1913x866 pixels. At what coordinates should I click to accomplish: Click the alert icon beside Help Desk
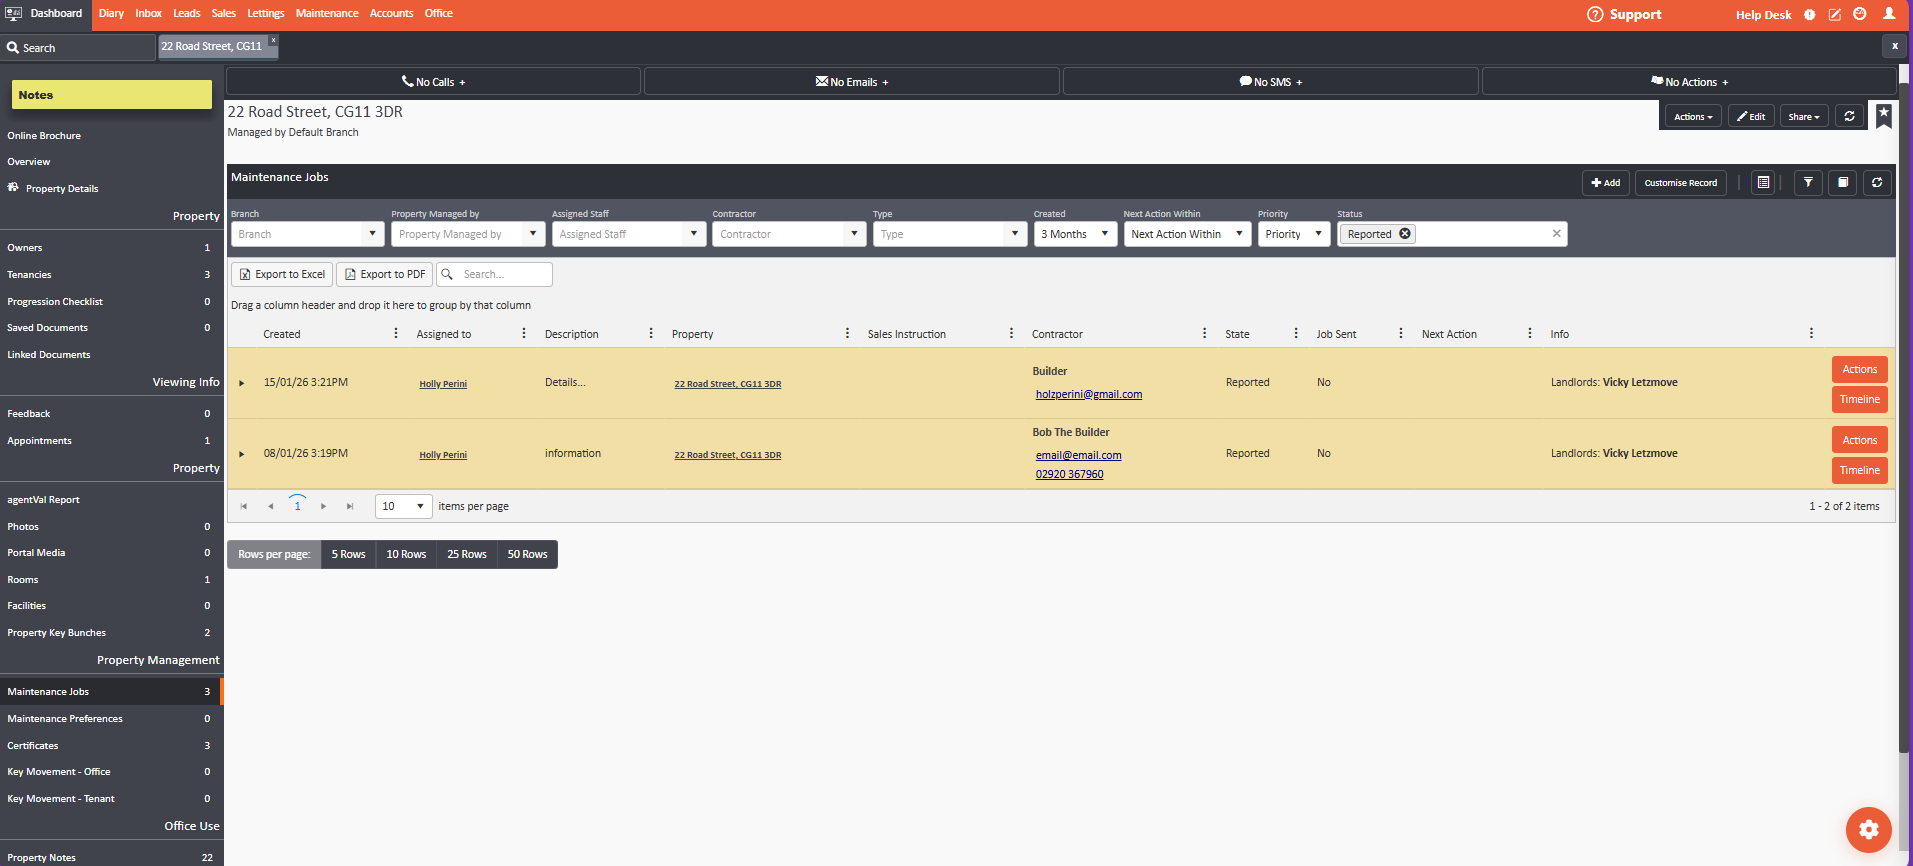(1809, 15)
